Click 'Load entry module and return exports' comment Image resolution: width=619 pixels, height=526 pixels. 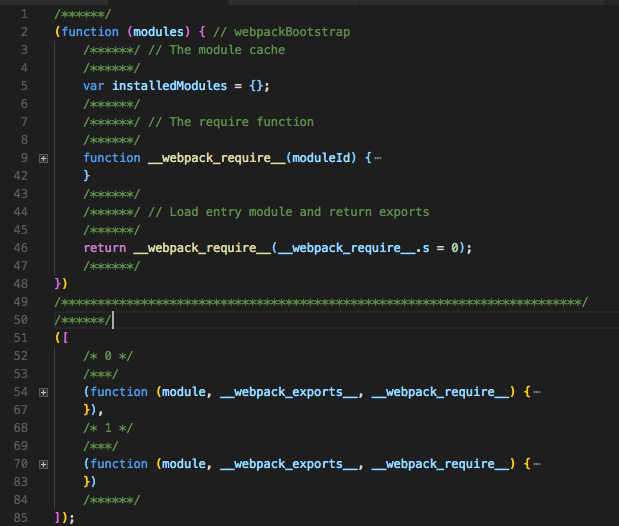click(299, 212)
